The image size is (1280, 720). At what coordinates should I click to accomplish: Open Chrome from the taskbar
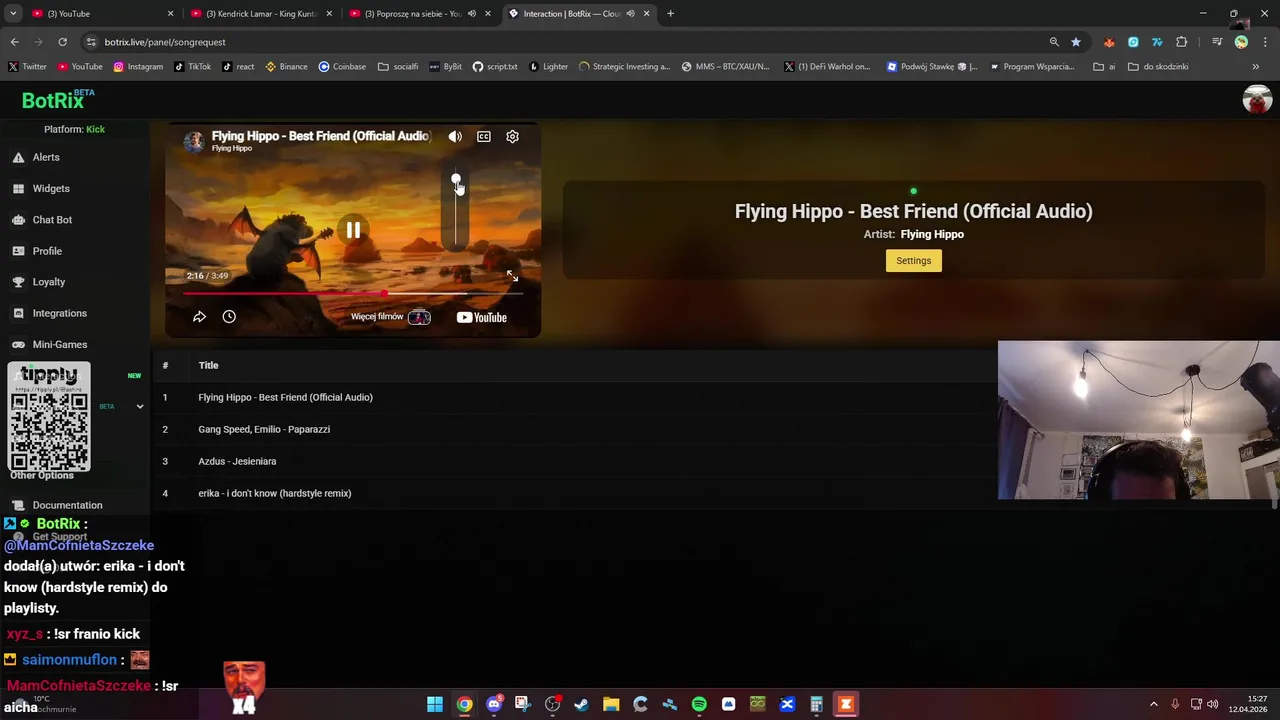pos(464,704)
